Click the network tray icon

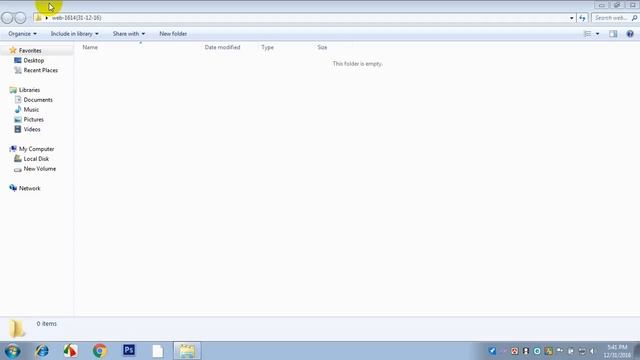tap(582, 351)
